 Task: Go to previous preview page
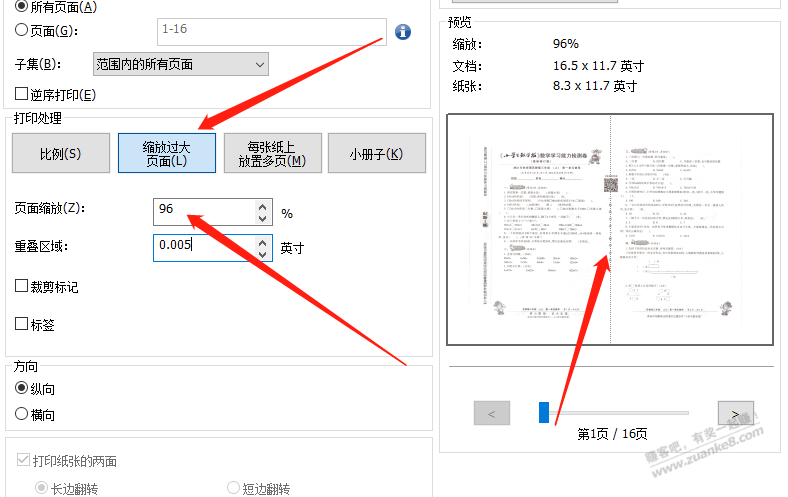(492, 412)
